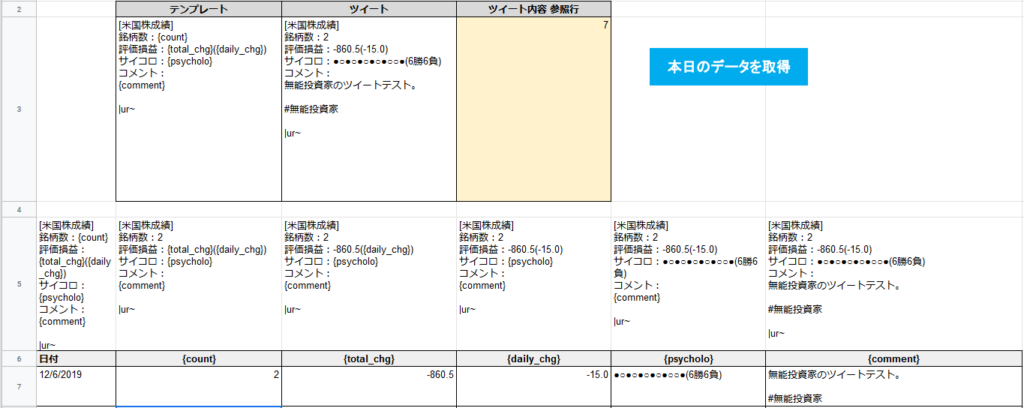1024x408 pixels.
Task: Select the date cell 12/6/2019
Action: pyautogui.click(x=76, y=386)
